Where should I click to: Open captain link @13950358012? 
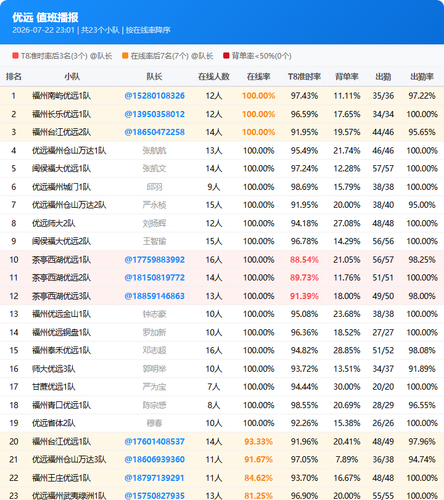pos(154,114)
